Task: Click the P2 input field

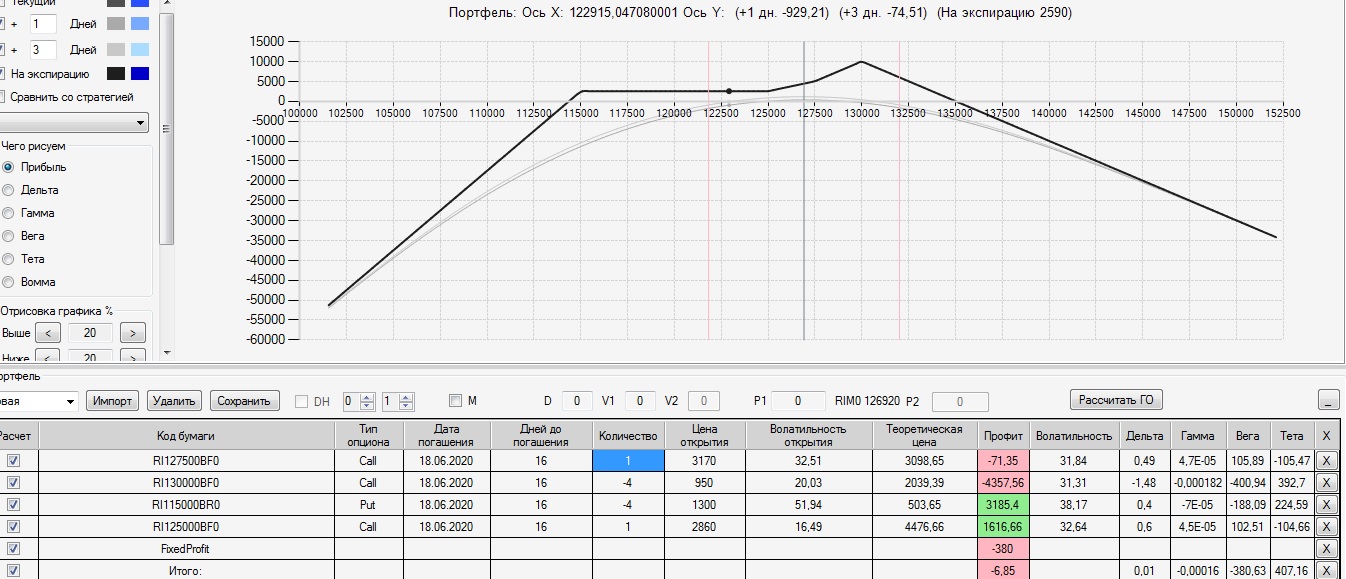Action: point(960,401)
